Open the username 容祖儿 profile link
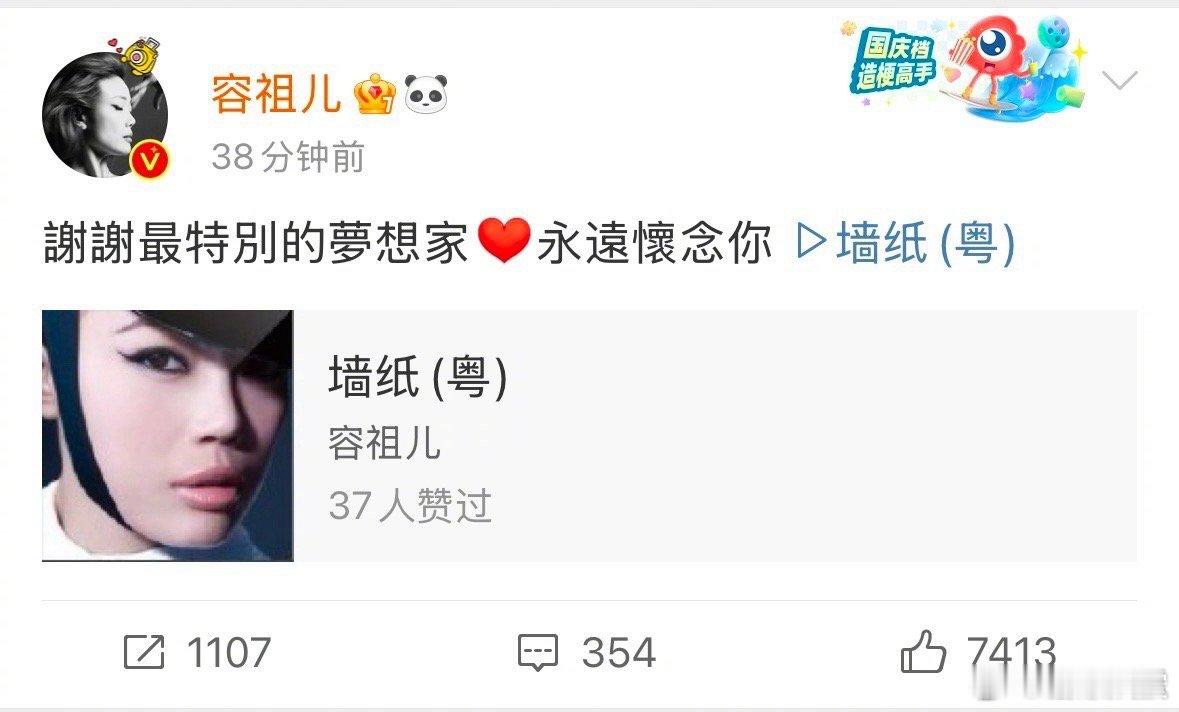 tap(276, 94)
